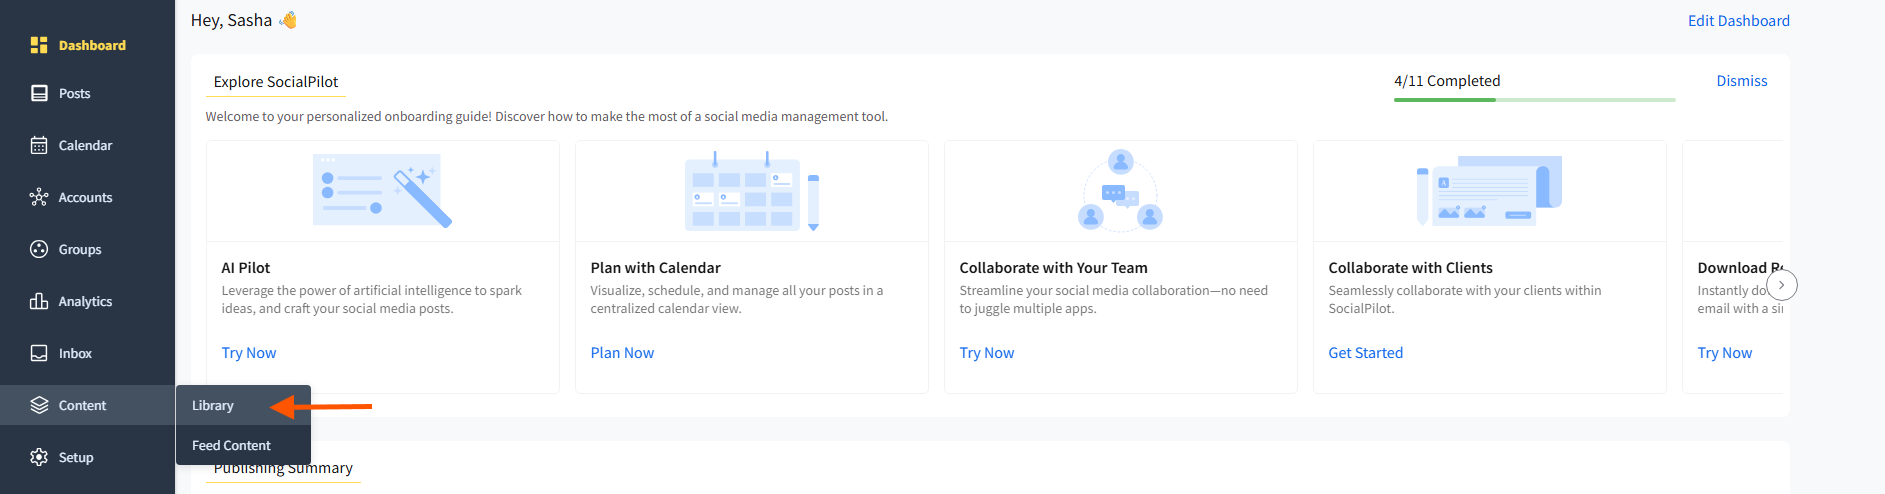This screenshot has height=494, width=1885.
Task: Click the AI Pilot card title
Action: click(246, 268)
